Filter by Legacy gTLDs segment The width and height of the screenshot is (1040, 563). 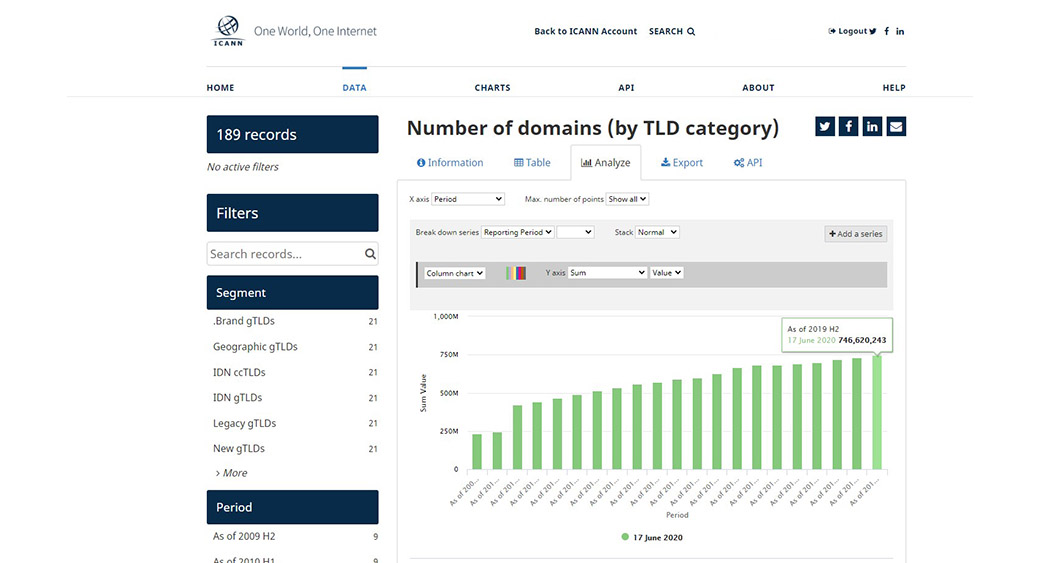(x=244, y=423)
